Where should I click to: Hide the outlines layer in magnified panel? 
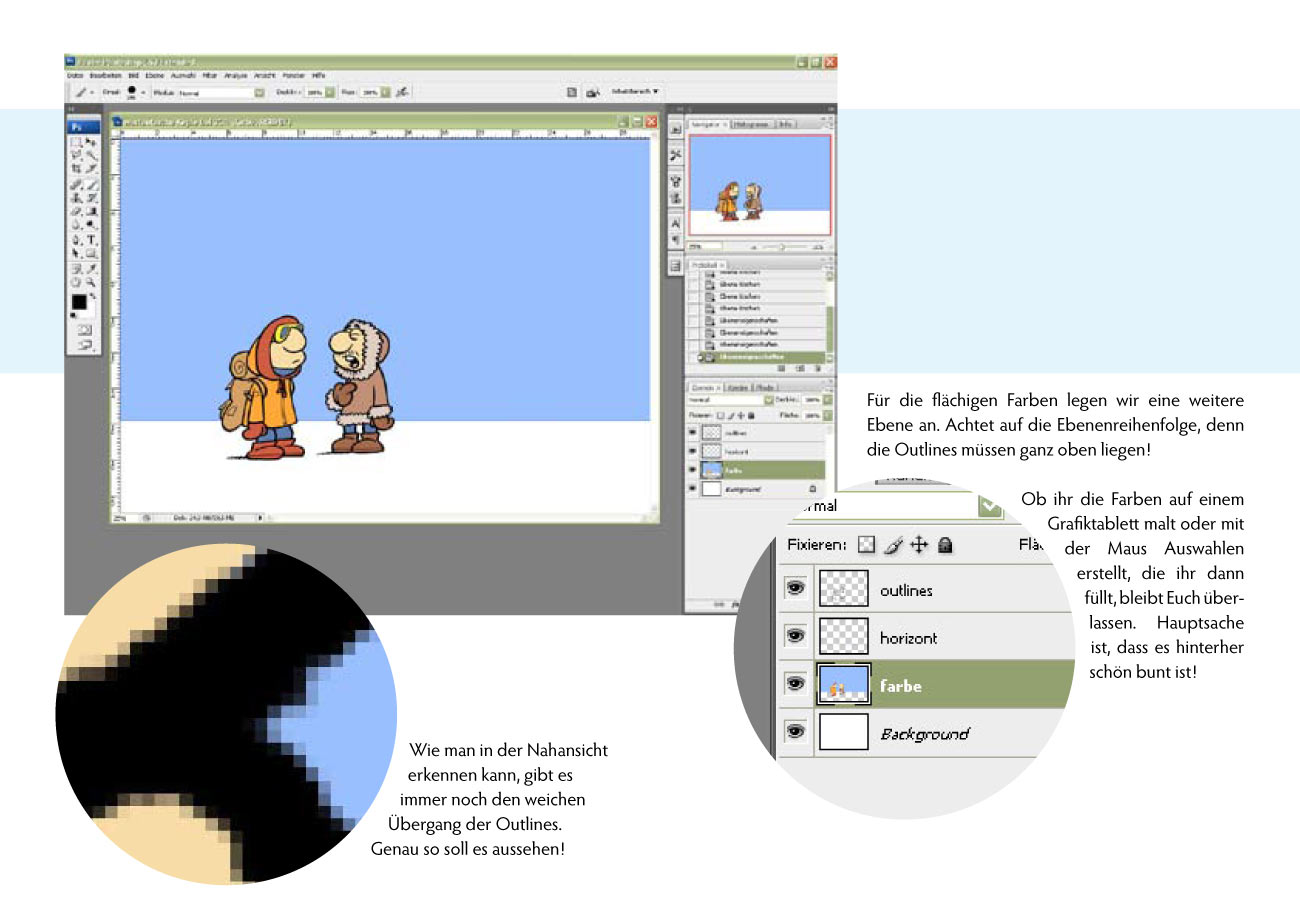point(796,590)
